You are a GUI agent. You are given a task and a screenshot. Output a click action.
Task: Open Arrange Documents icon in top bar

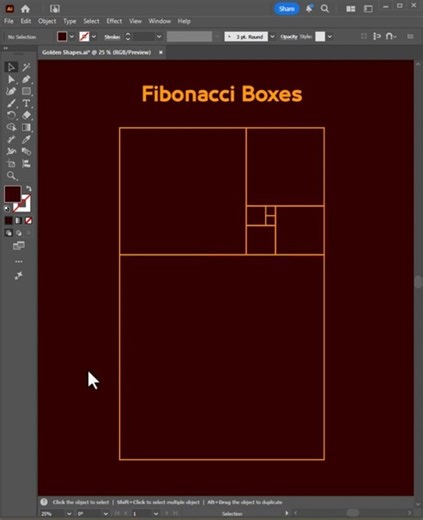coord(350,9)
